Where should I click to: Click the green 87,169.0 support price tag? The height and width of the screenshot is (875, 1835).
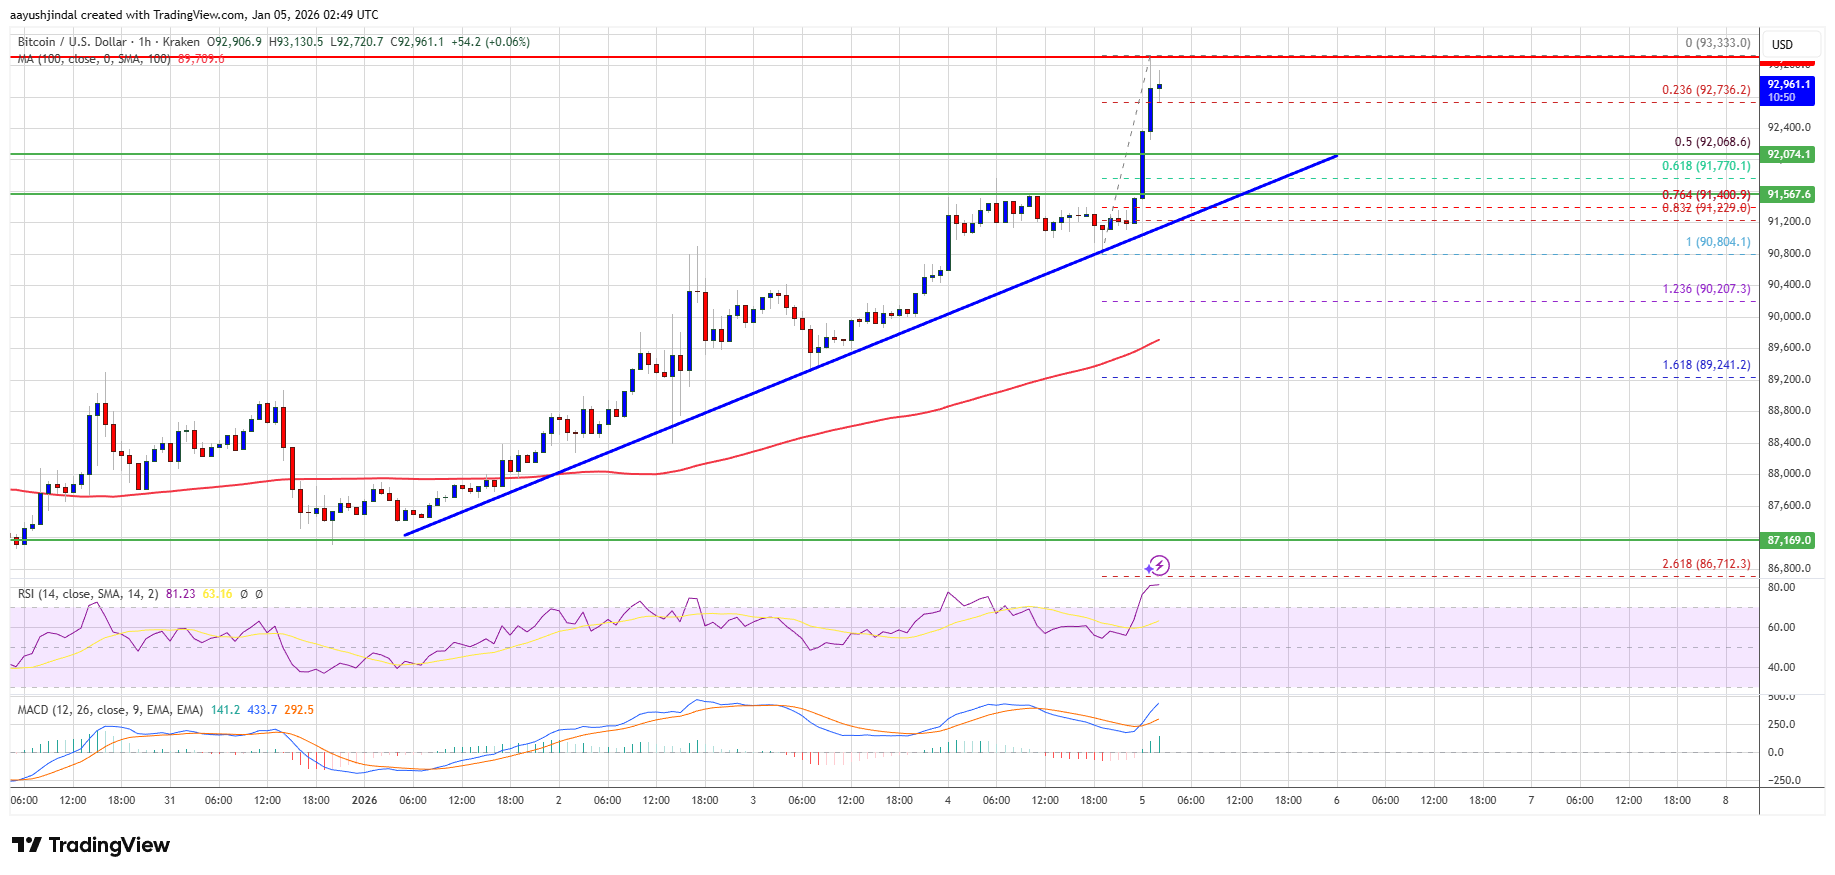(1788, 540)
